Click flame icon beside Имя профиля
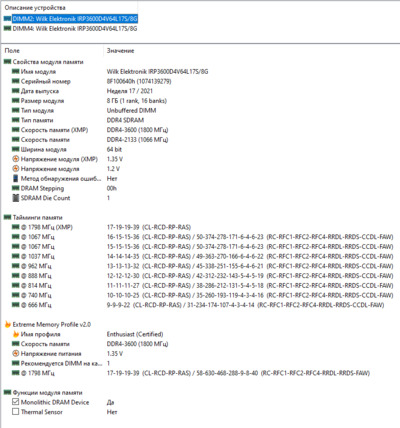 tap(15, 334)
